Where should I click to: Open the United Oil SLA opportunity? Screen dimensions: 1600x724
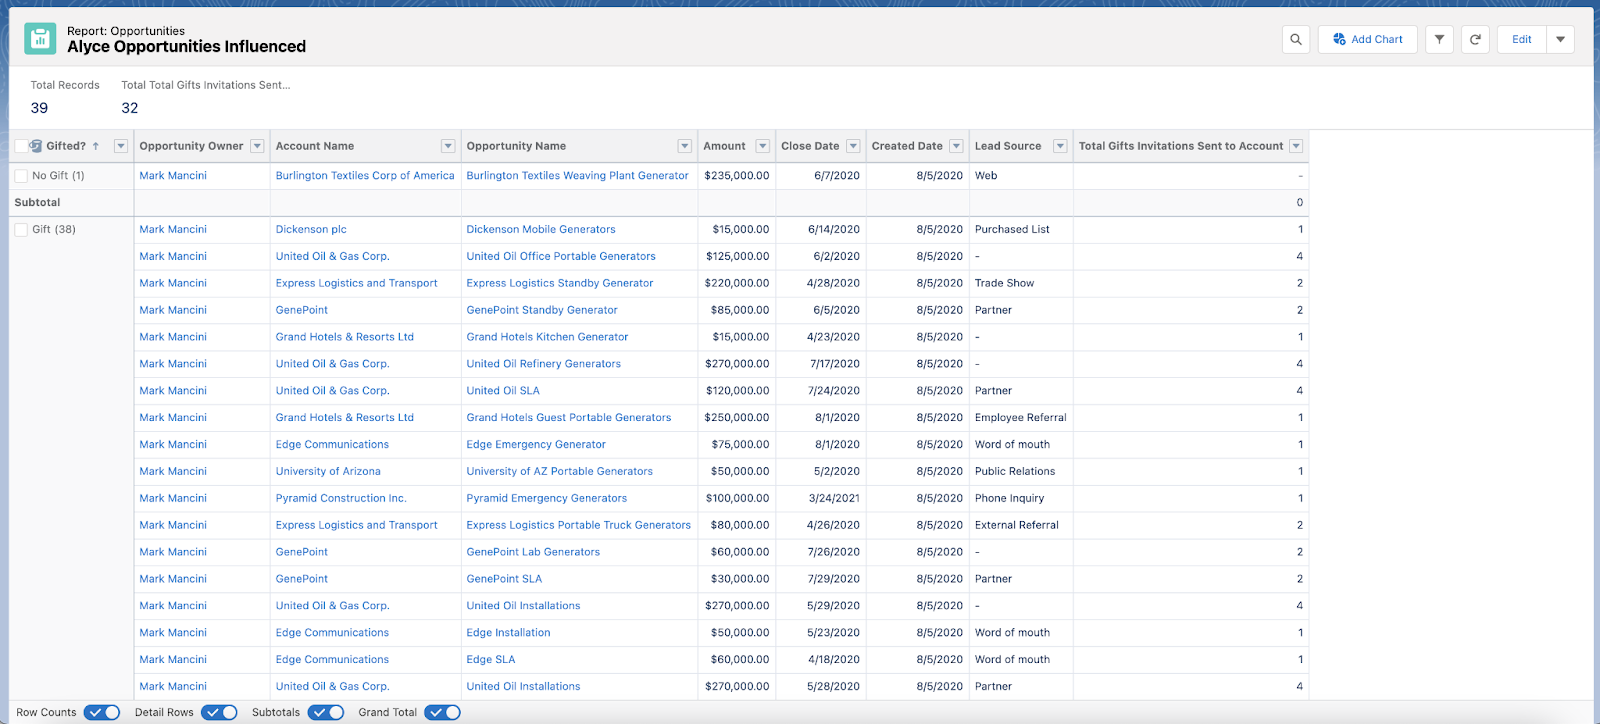coord(503,392)
